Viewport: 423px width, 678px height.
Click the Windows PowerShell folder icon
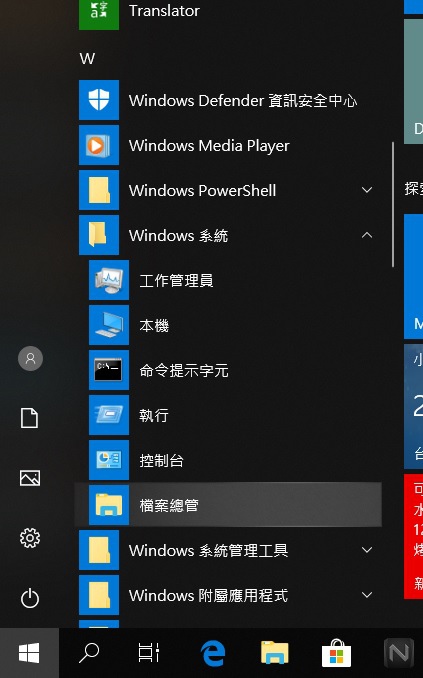(99, 190)
